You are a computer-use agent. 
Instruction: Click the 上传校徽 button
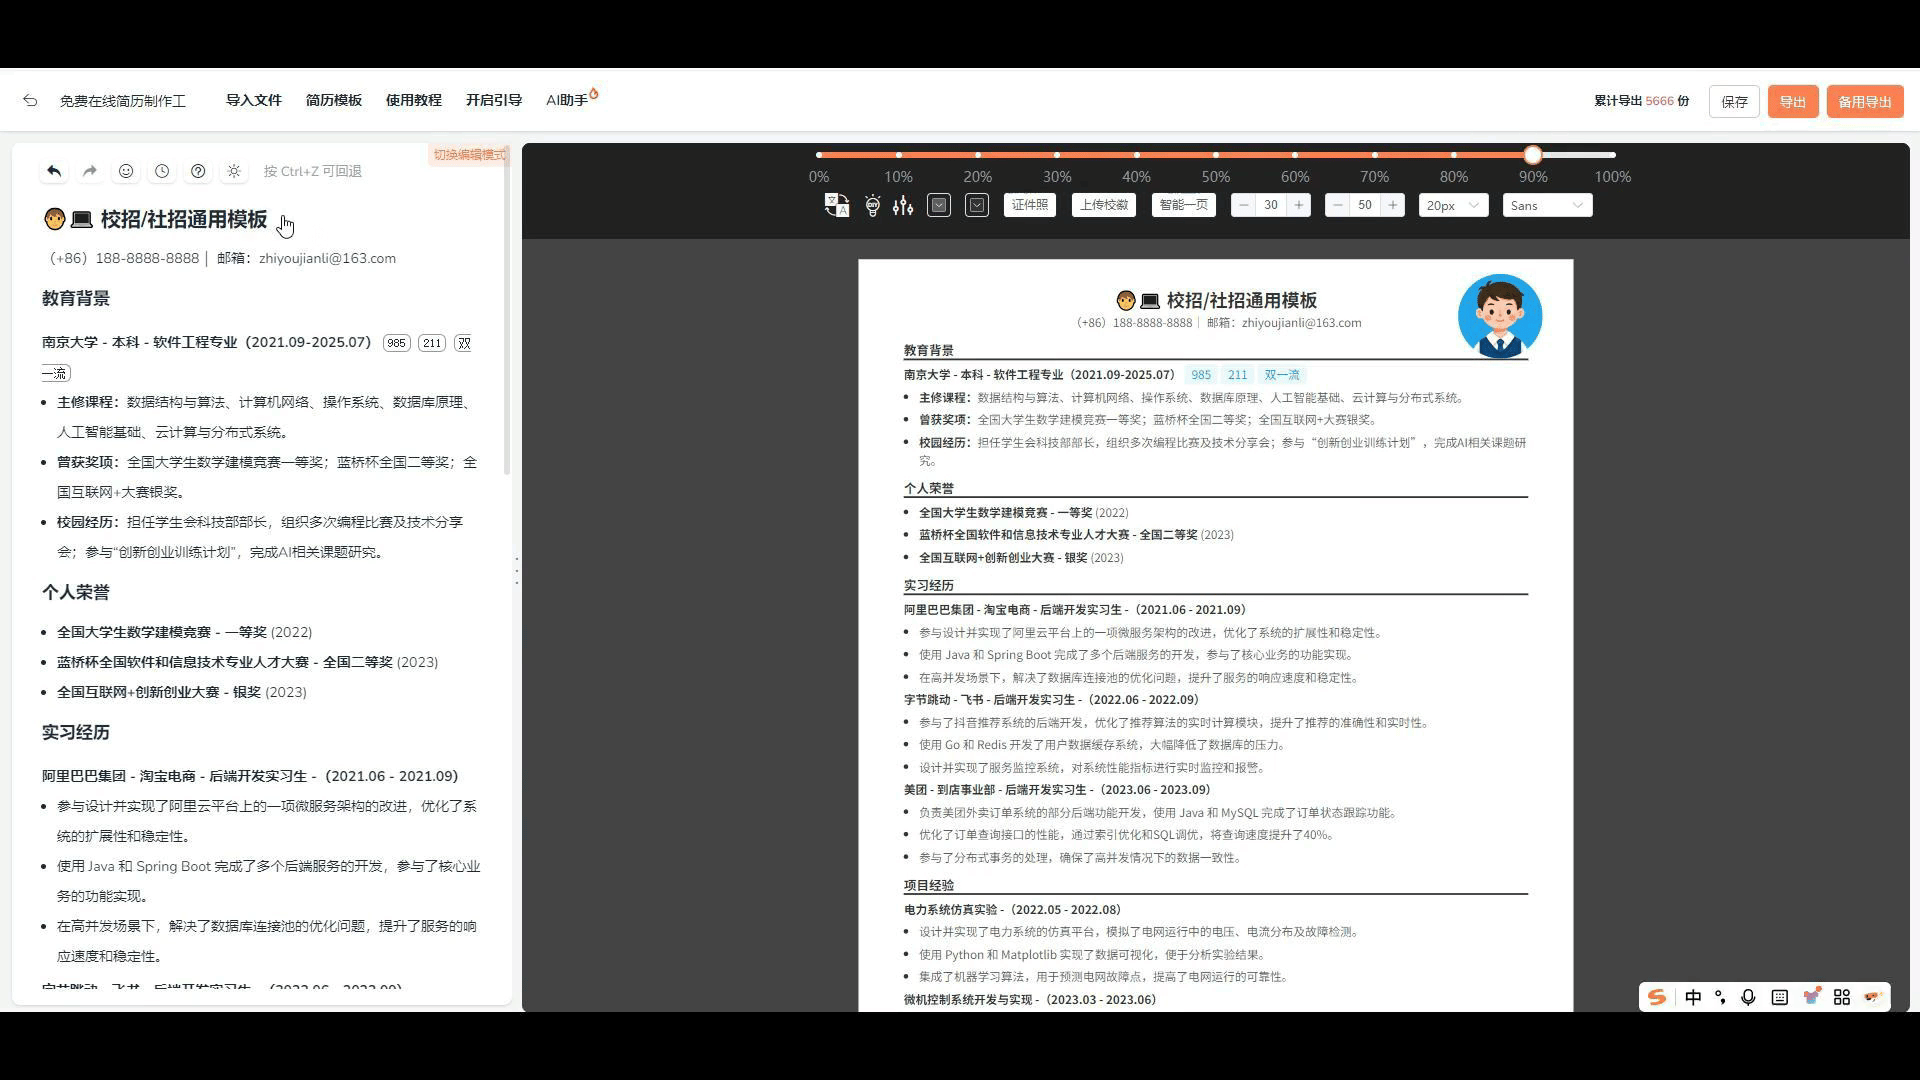click(1104, 206)
